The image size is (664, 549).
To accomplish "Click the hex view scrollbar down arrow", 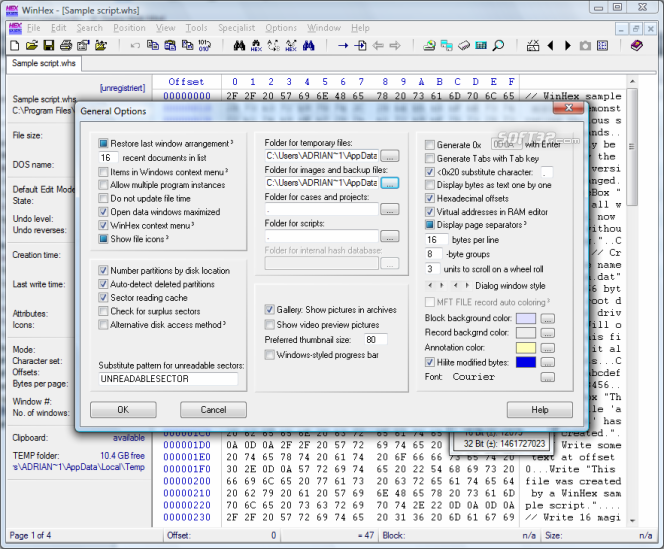I will (x=632, y=521).
